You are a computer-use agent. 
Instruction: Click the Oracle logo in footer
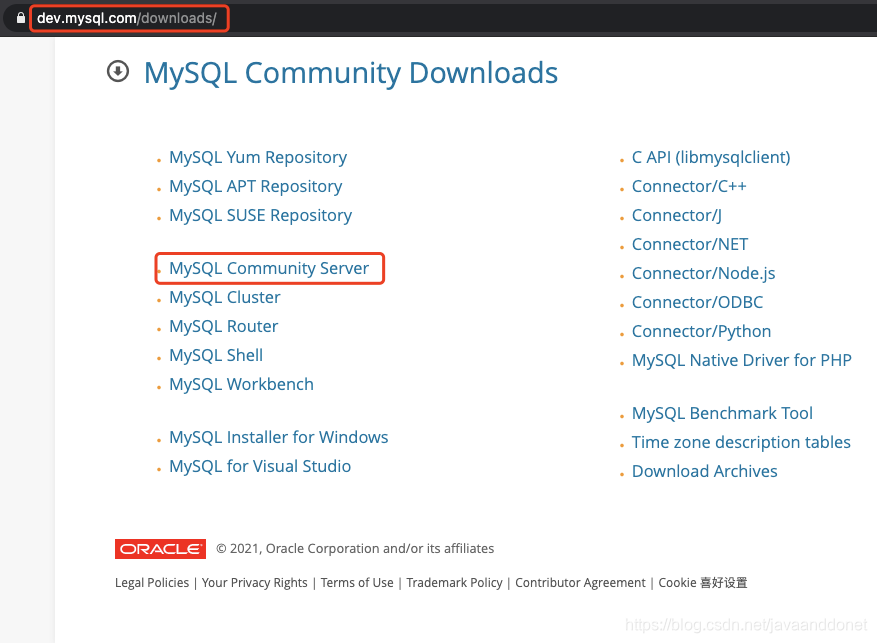[x=161, y=549]
